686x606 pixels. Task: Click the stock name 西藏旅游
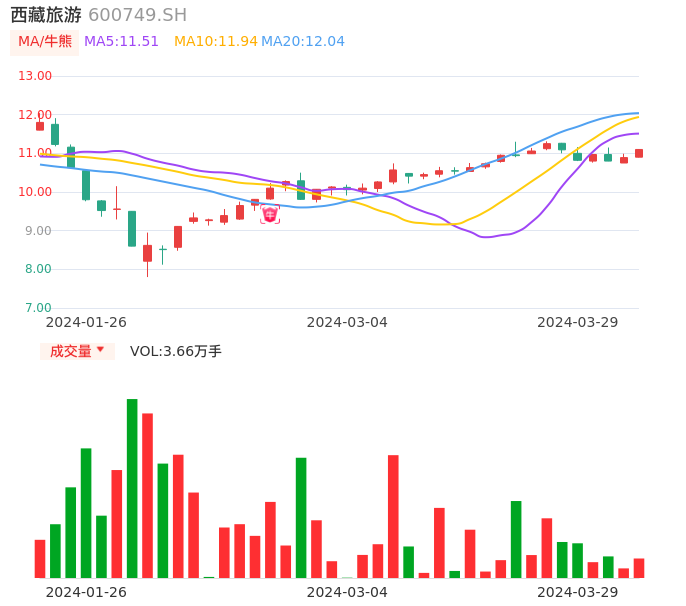[46, 15]
